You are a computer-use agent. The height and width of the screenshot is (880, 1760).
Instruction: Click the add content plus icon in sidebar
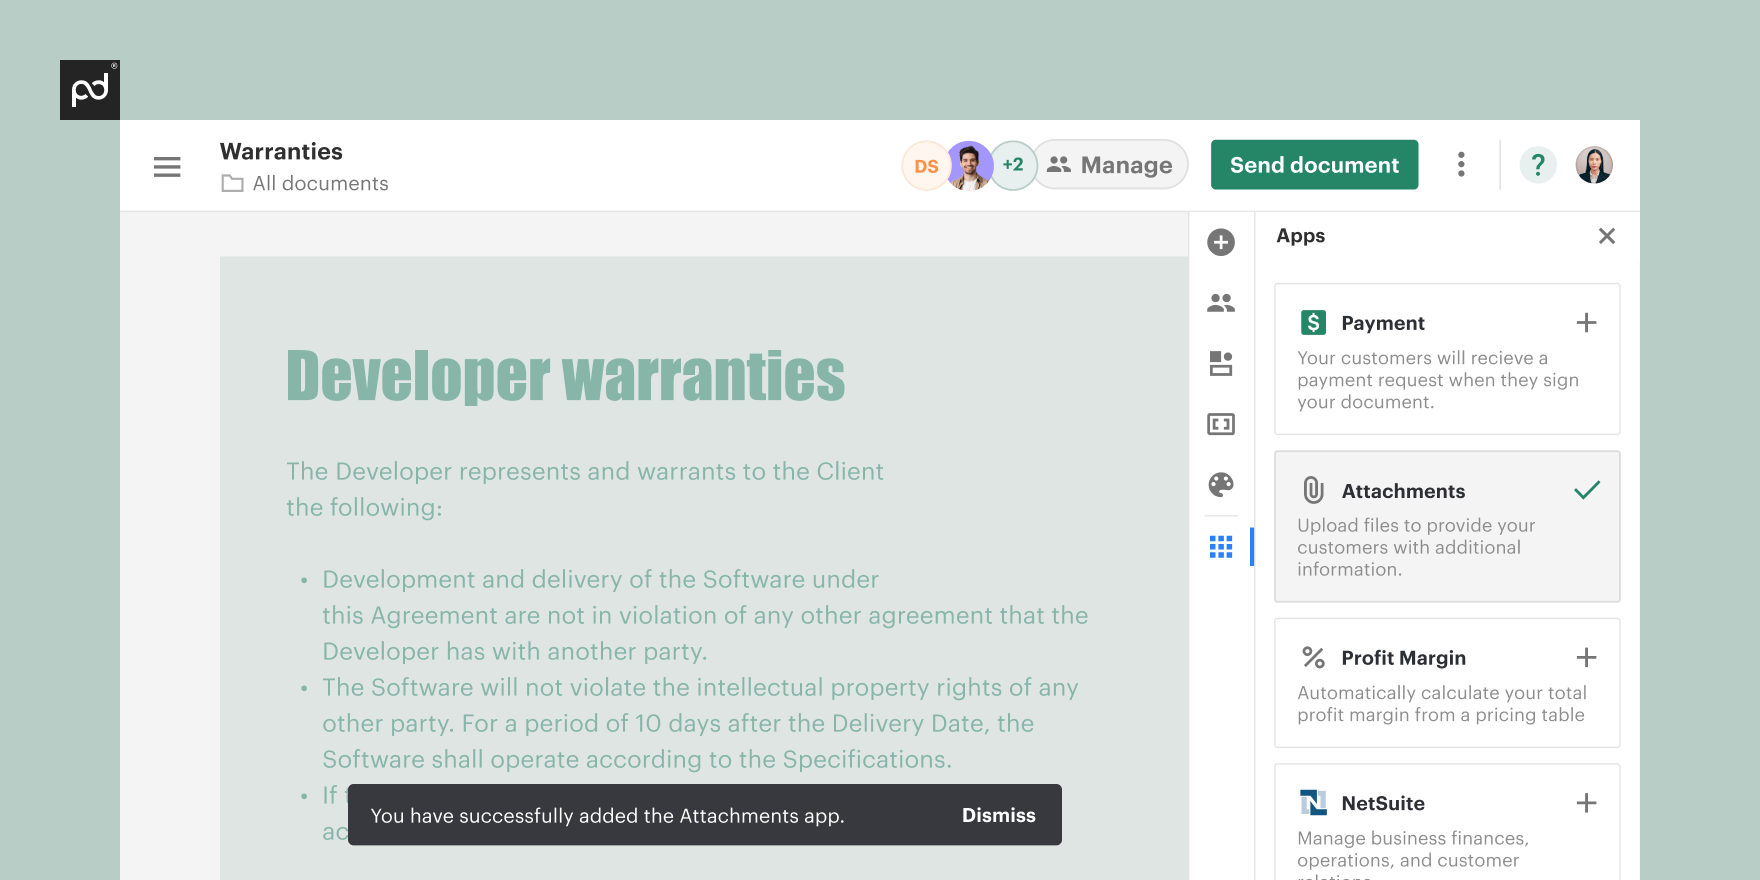click(1220, 242)
